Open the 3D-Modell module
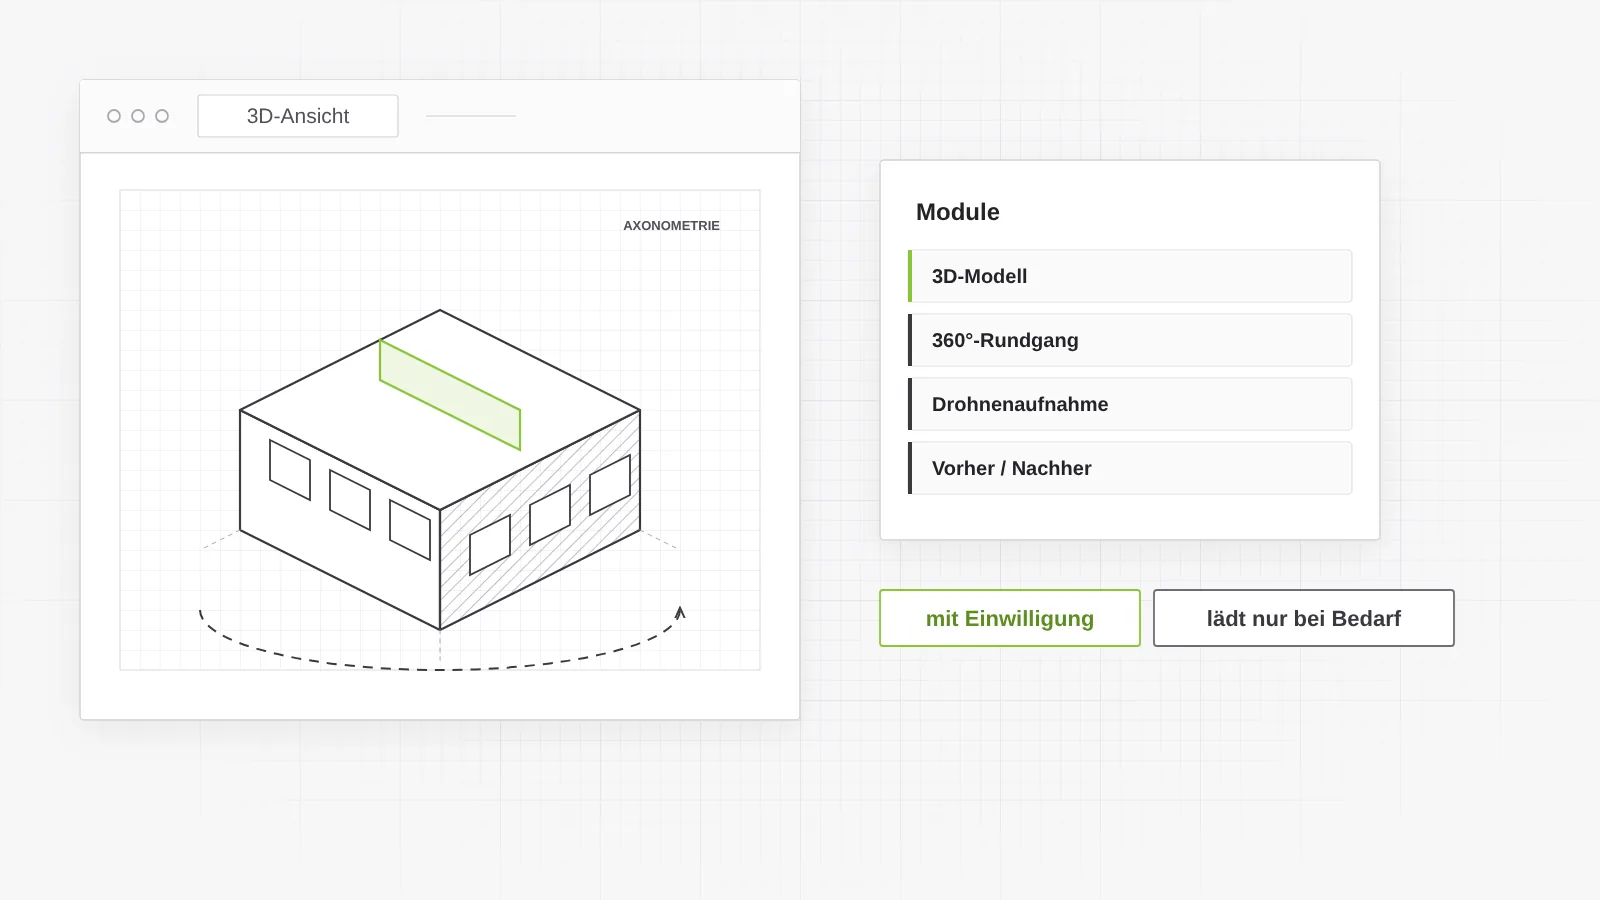1600x900 pixels. point(1130,276)
